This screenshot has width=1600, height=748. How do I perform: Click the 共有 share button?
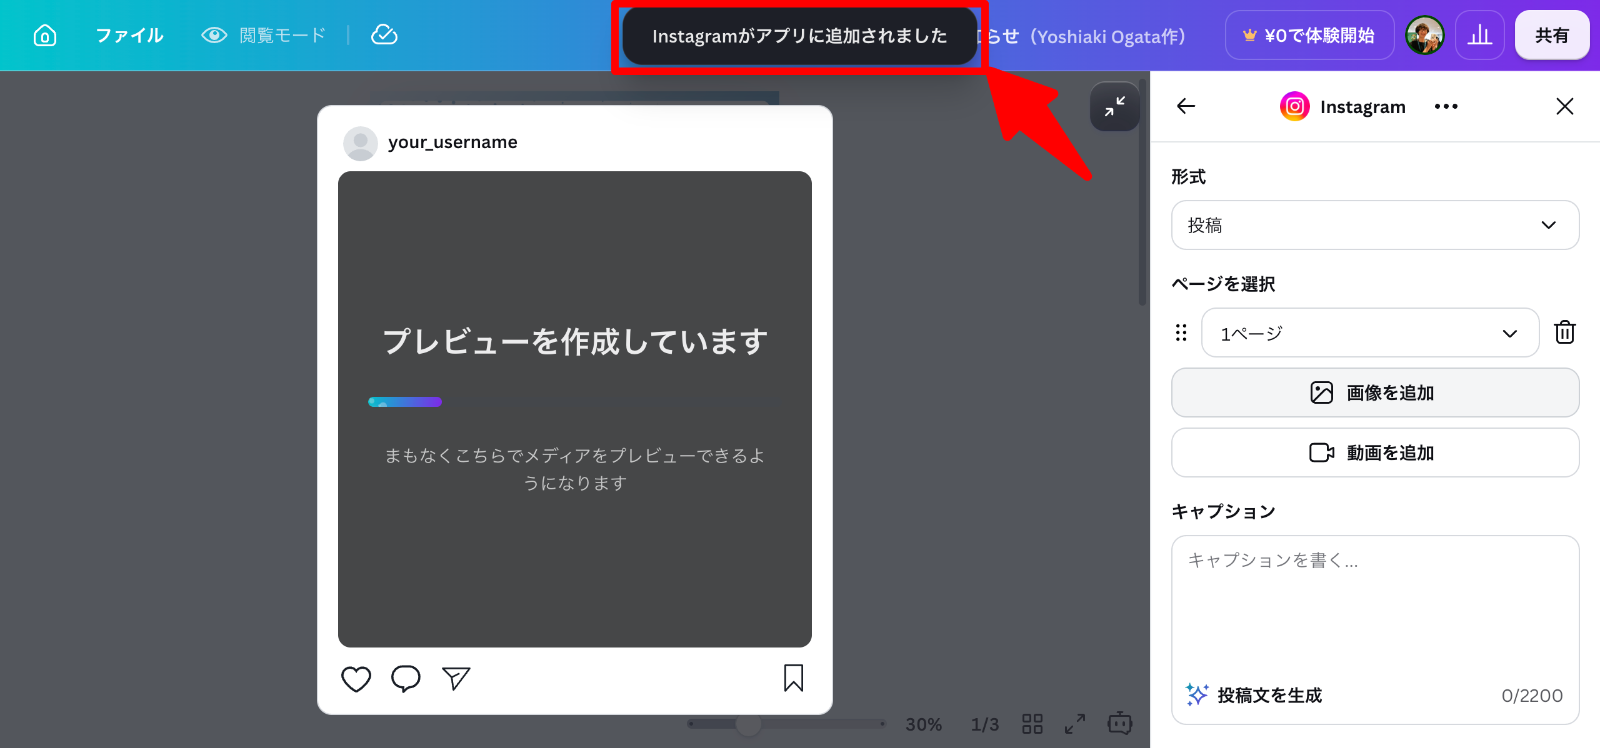[1552, 36]
